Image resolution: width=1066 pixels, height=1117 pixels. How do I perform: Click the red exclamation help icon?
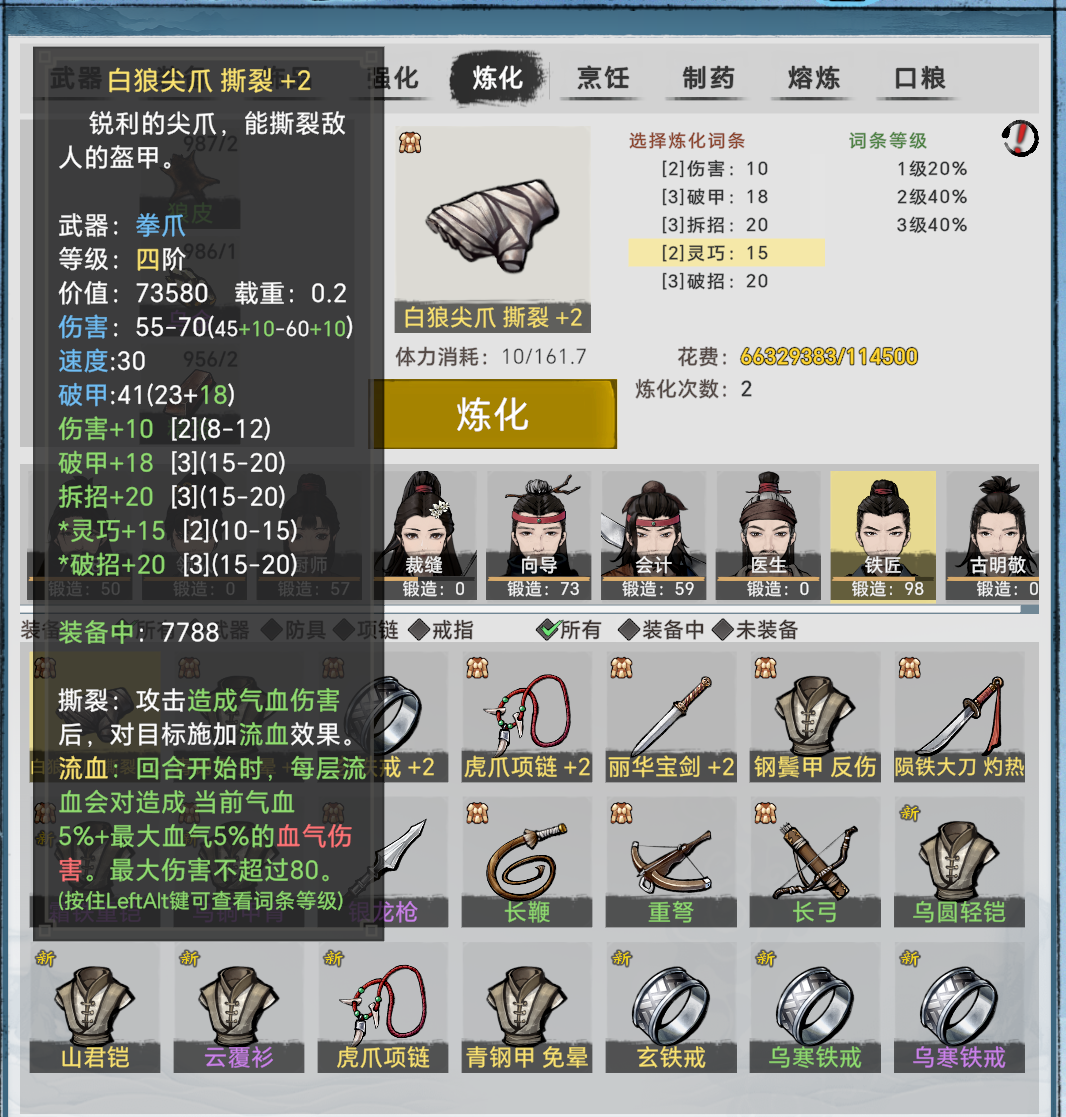click(x=1020, y=138)
